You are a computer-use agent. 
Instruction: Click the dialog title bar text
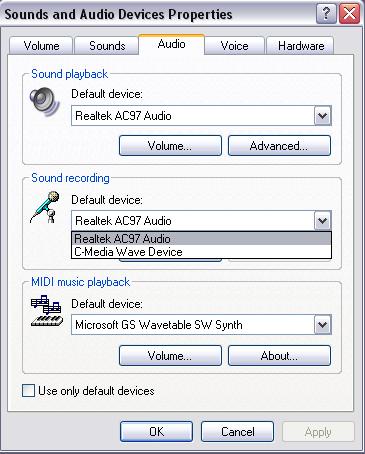click(118, 14)
